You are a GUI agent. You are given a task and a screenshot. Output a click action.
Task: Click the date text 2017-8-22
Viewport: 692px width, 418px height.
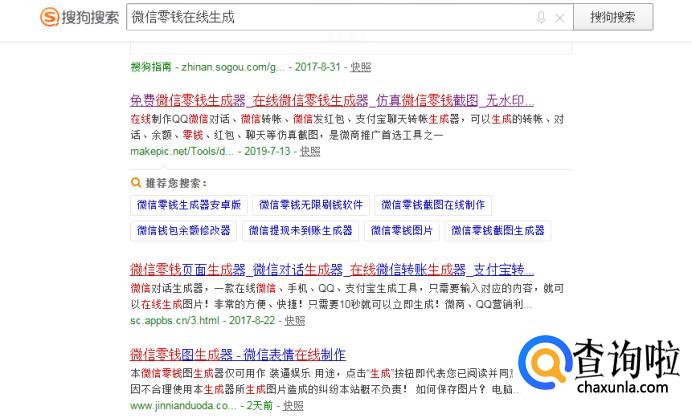pyautogui.click(x=252, y=320)
